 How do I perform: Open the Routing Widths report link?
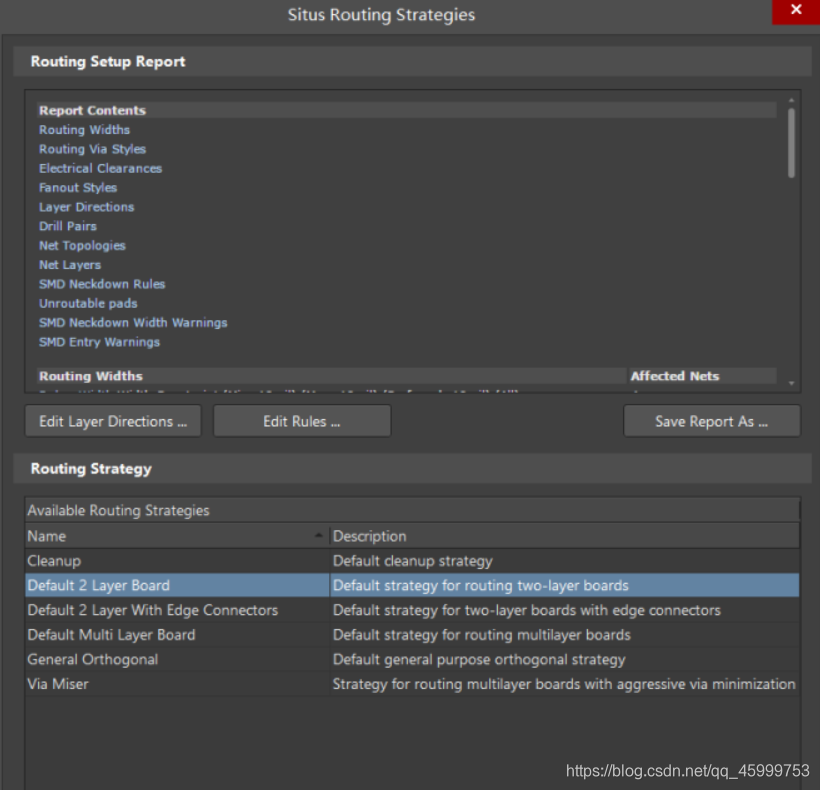[x=84, y=130]
